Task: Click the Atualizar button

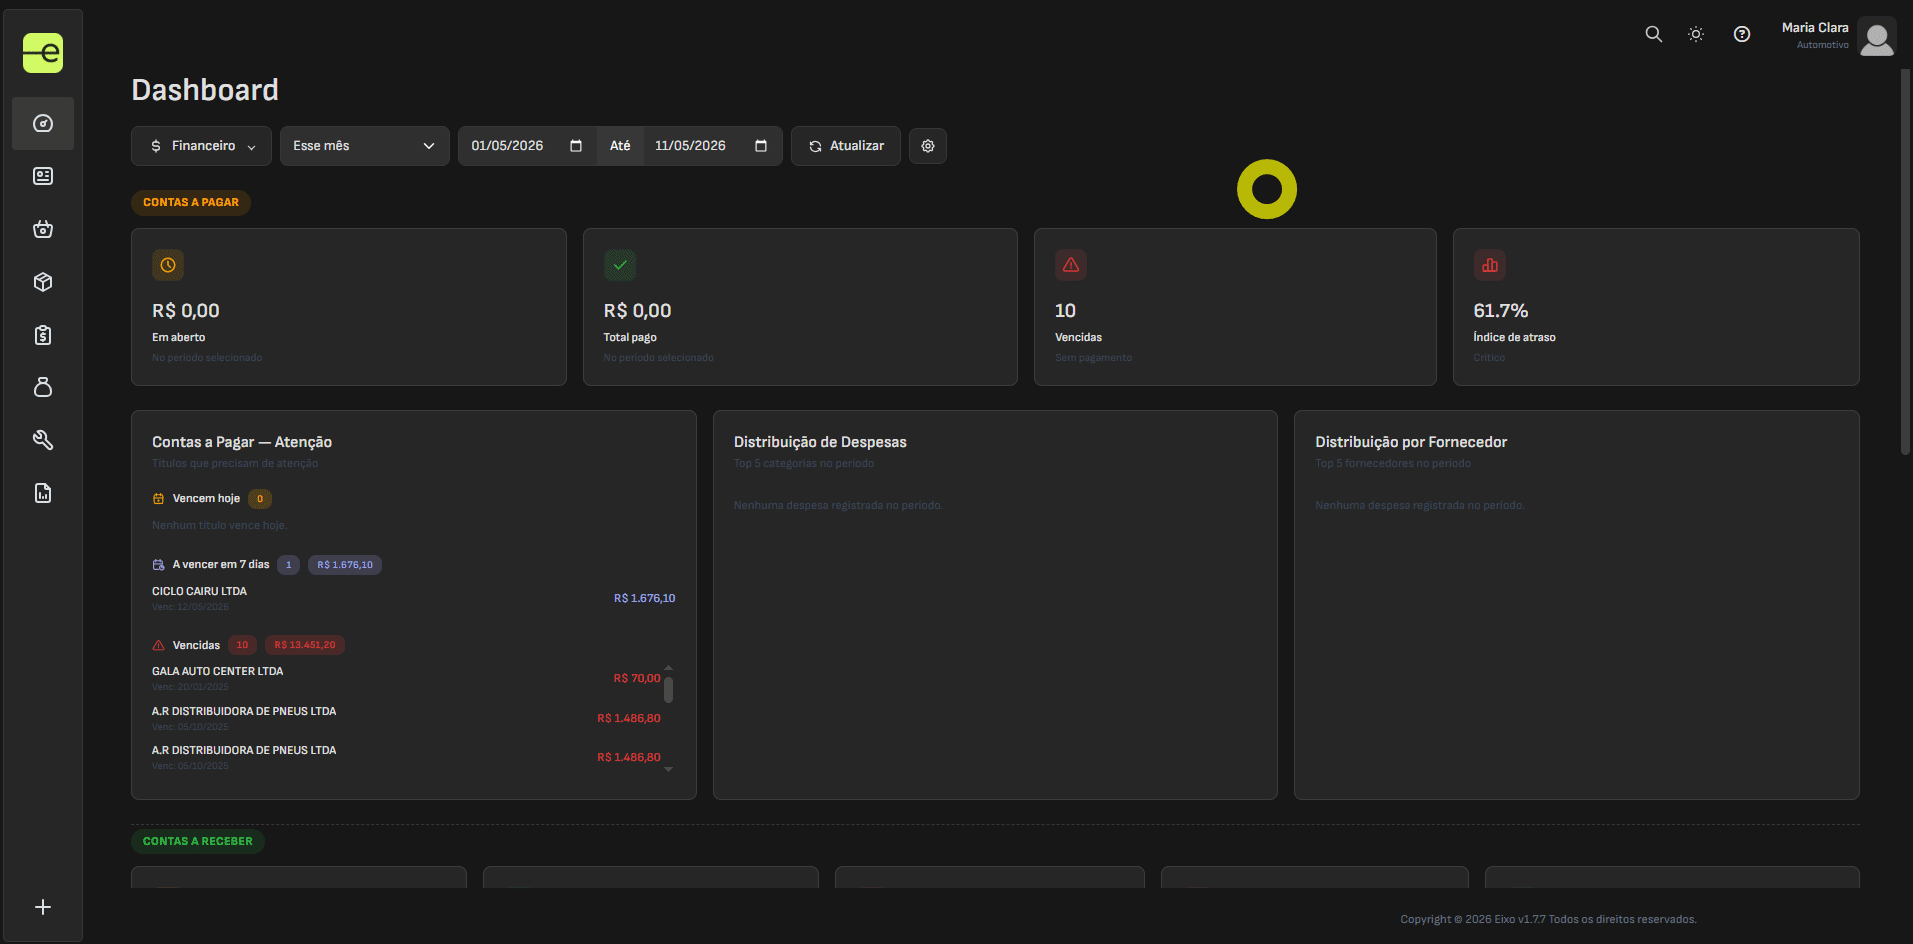Action: (846, 146)
